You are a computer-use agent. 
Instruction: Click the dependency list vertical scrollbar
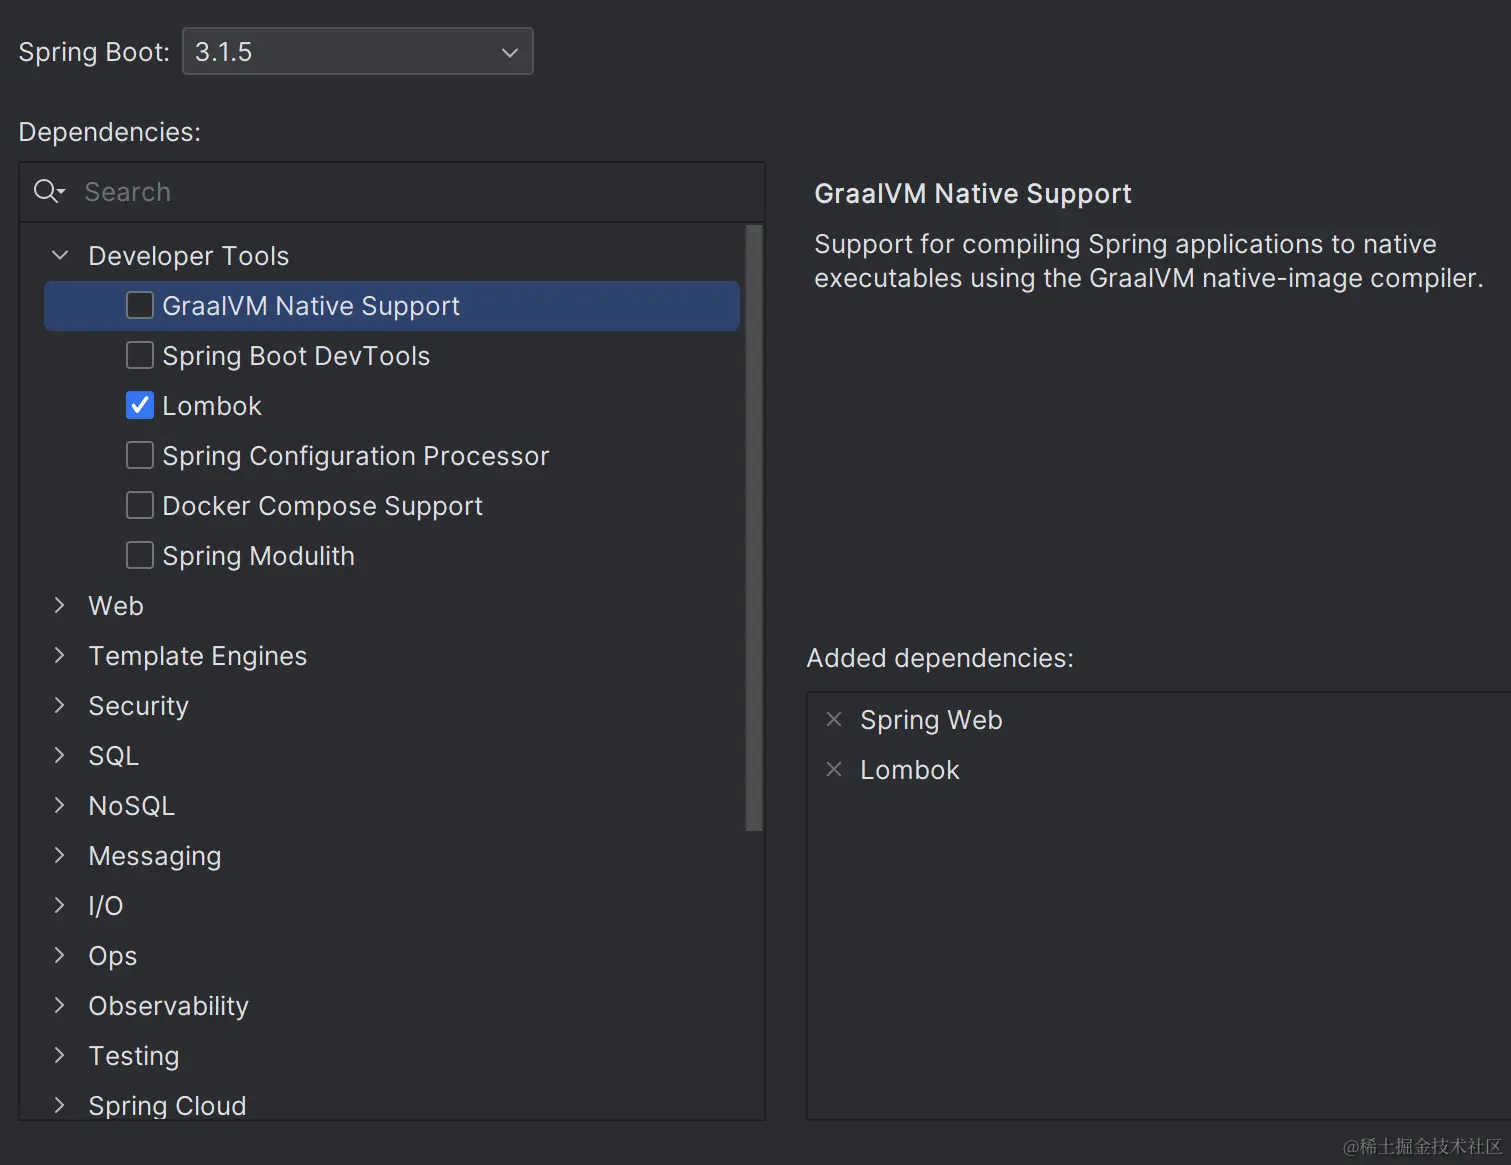point(754,528)
